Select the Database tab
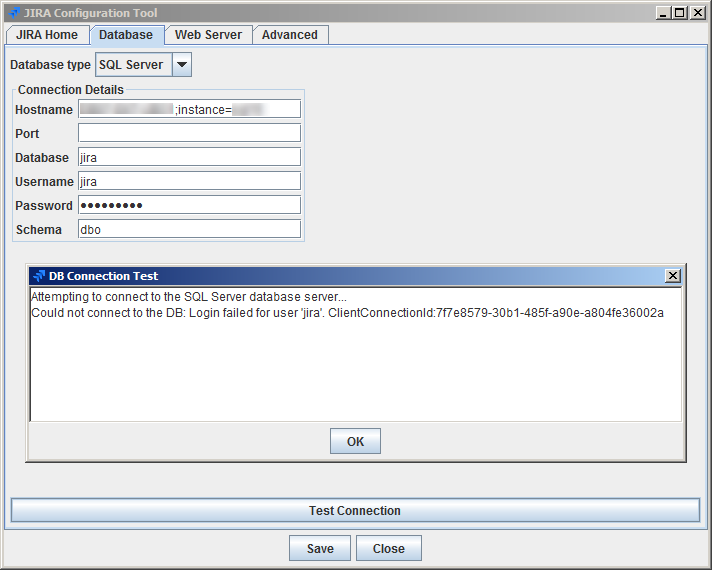This screenshot has width=712, height=570. click(x=126, y=35)
